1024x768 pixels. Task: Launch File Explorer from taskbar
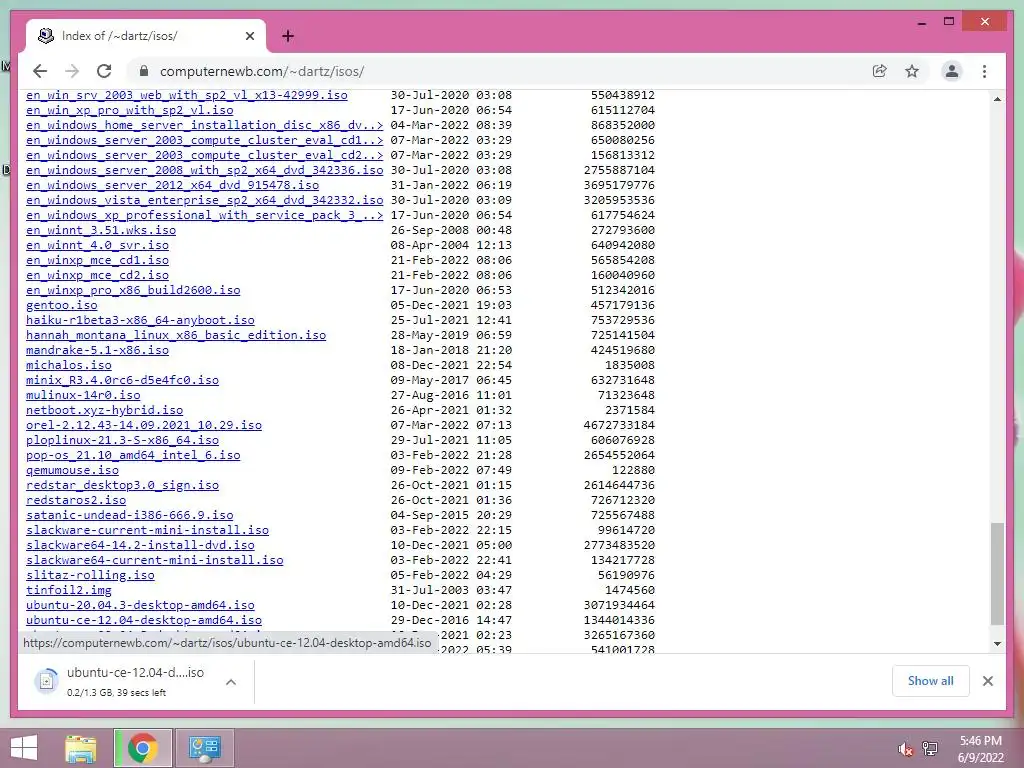pos(81,748)
